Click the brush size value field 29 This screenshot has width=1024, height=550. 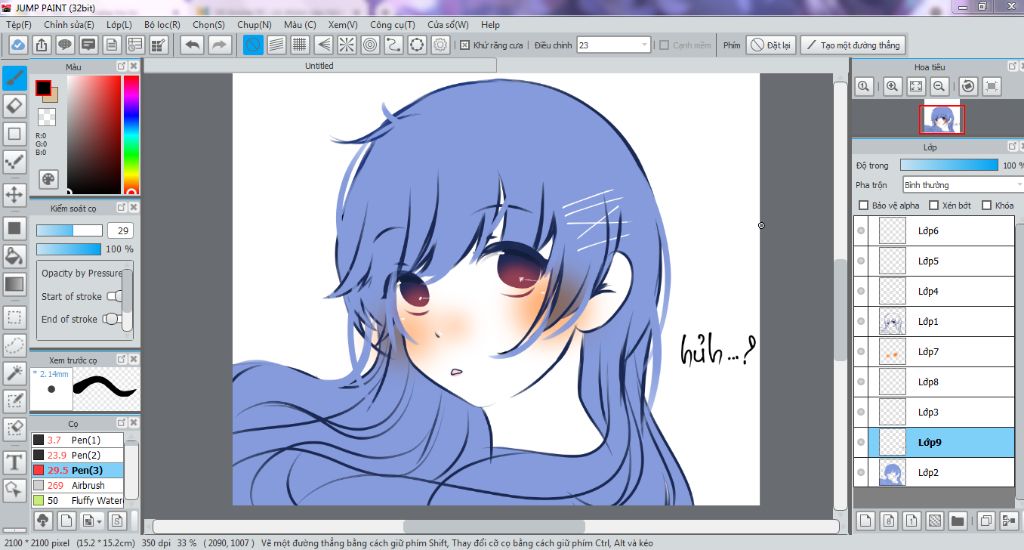(x=121, y=231)
